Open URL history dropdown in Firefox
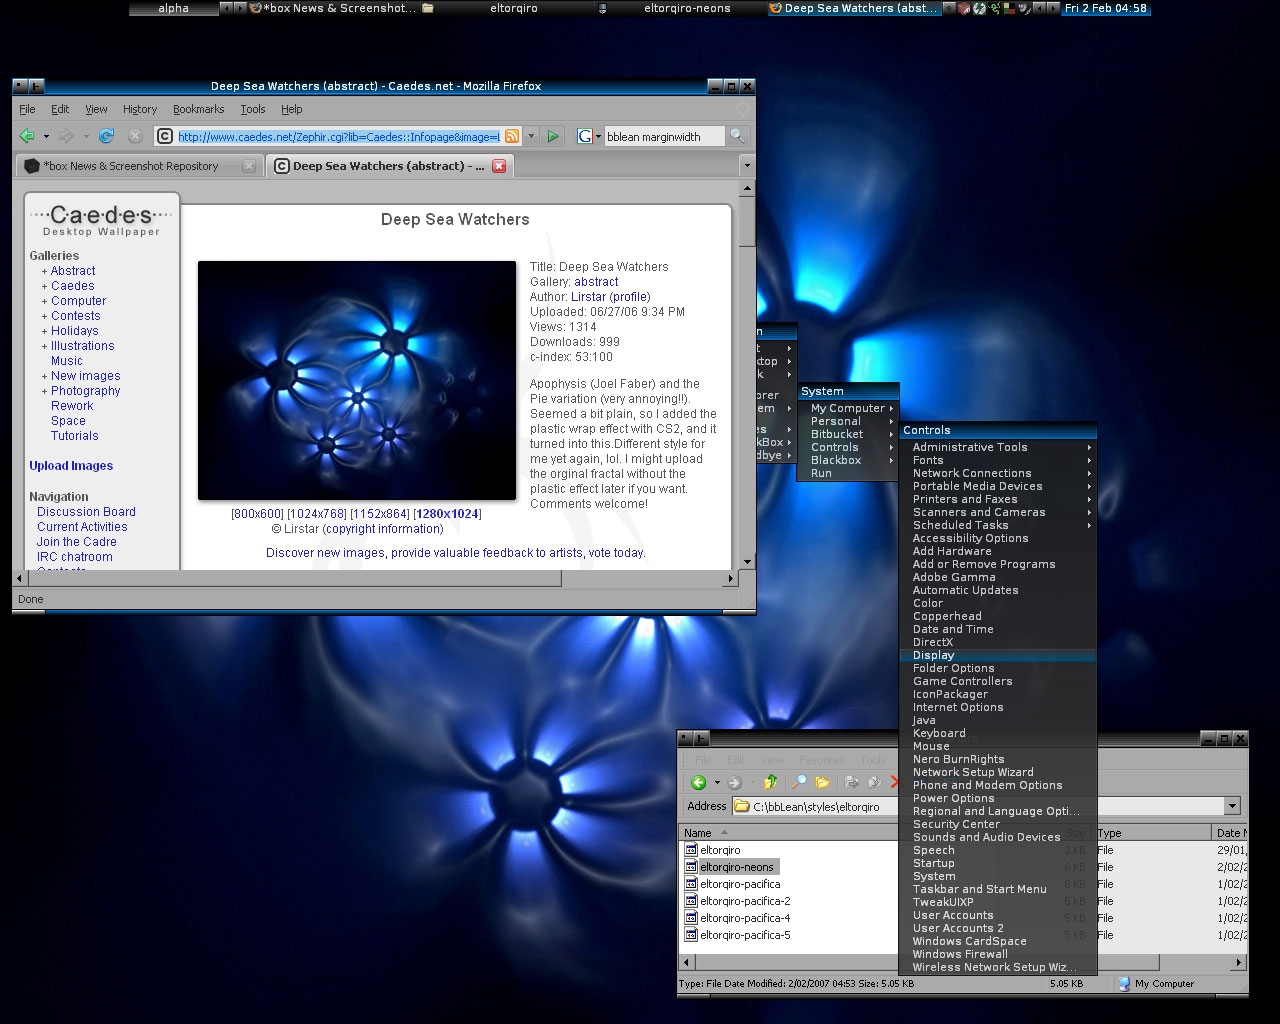Screen dimensions: 1280x1024 [531, 136]
